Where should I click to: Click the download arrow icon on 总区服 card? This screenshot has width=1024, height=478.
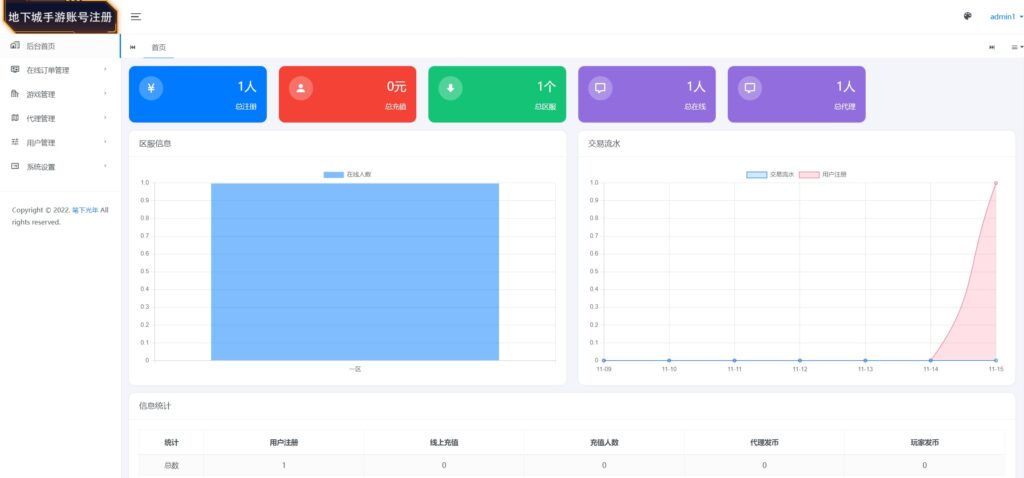(x=450, y=88)
